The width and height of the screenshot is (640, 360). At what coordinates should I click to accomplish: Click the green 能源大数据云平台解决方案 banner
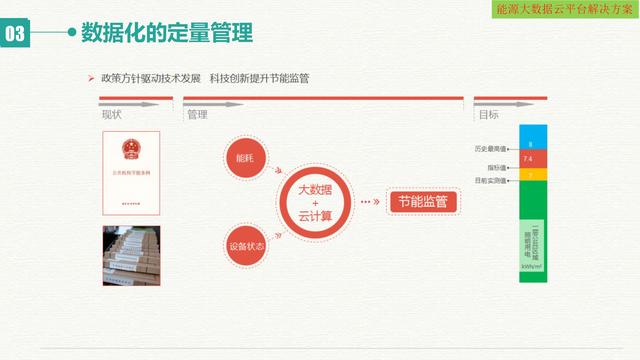click(564, 9)
